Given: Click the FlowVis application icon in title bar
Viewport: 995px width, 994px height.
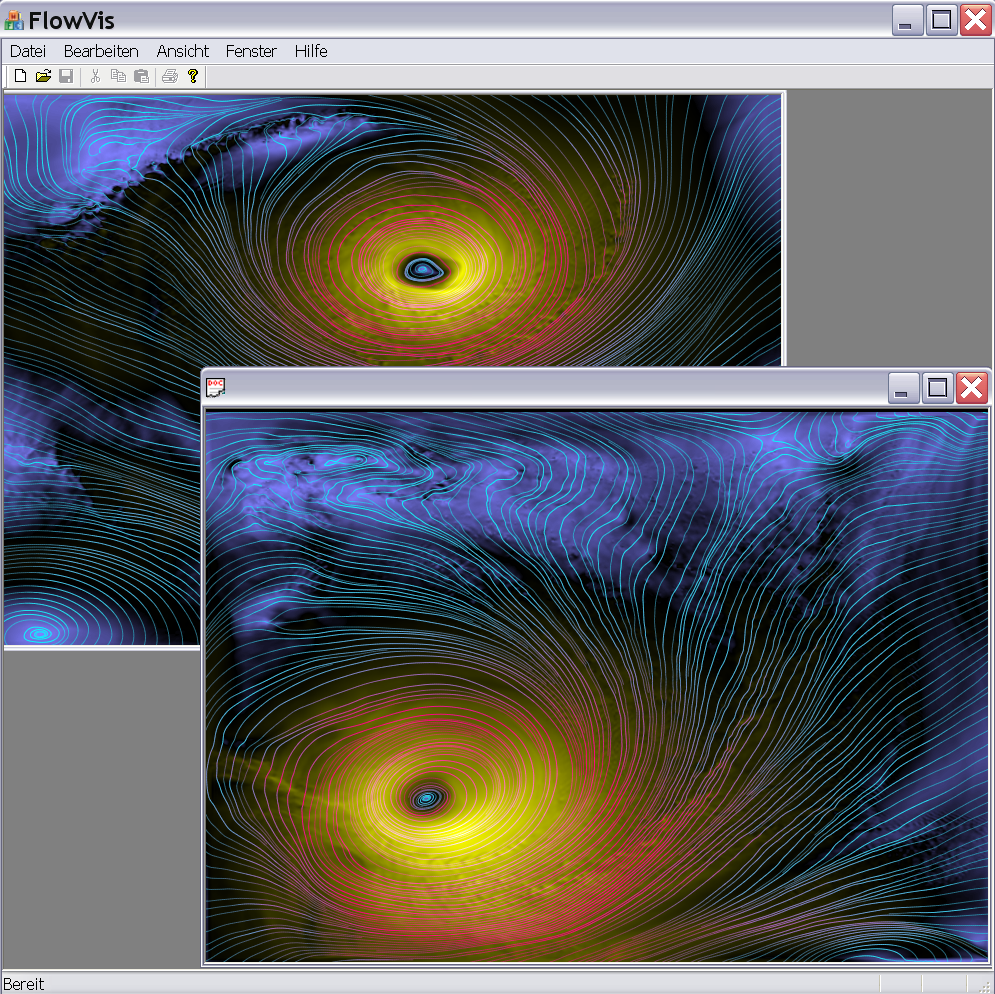Looking at the screenshot, I should click(14, 20).
